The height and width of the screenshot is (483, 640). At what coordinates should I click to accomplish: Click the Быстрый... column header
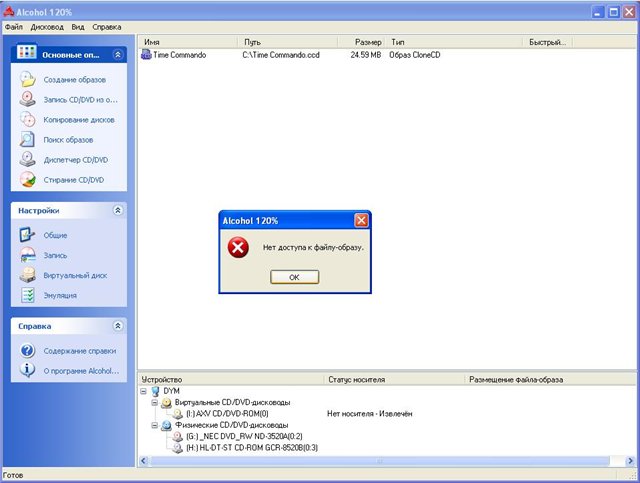[547, 42]
